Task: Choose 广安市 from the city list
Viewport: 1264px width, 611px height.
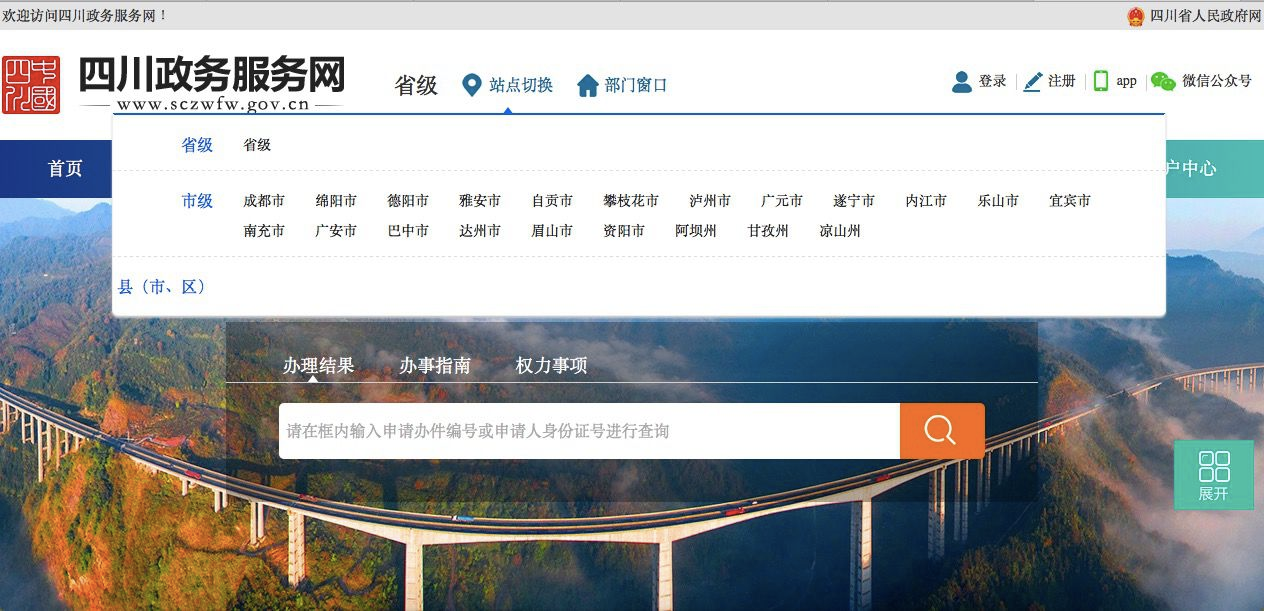Action: (x=336, y=231)
